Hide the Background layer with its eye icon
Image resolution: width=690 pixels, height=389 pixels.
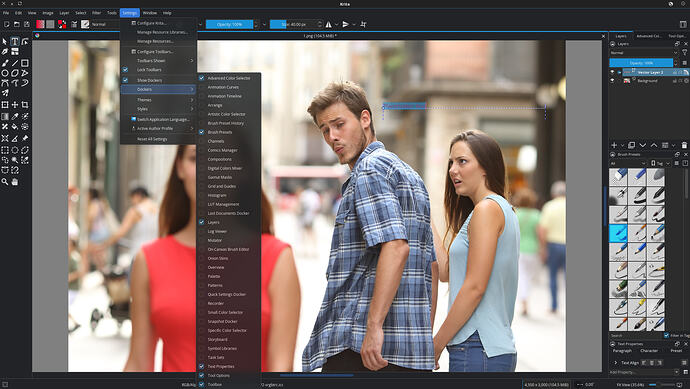tap(612, 81)
